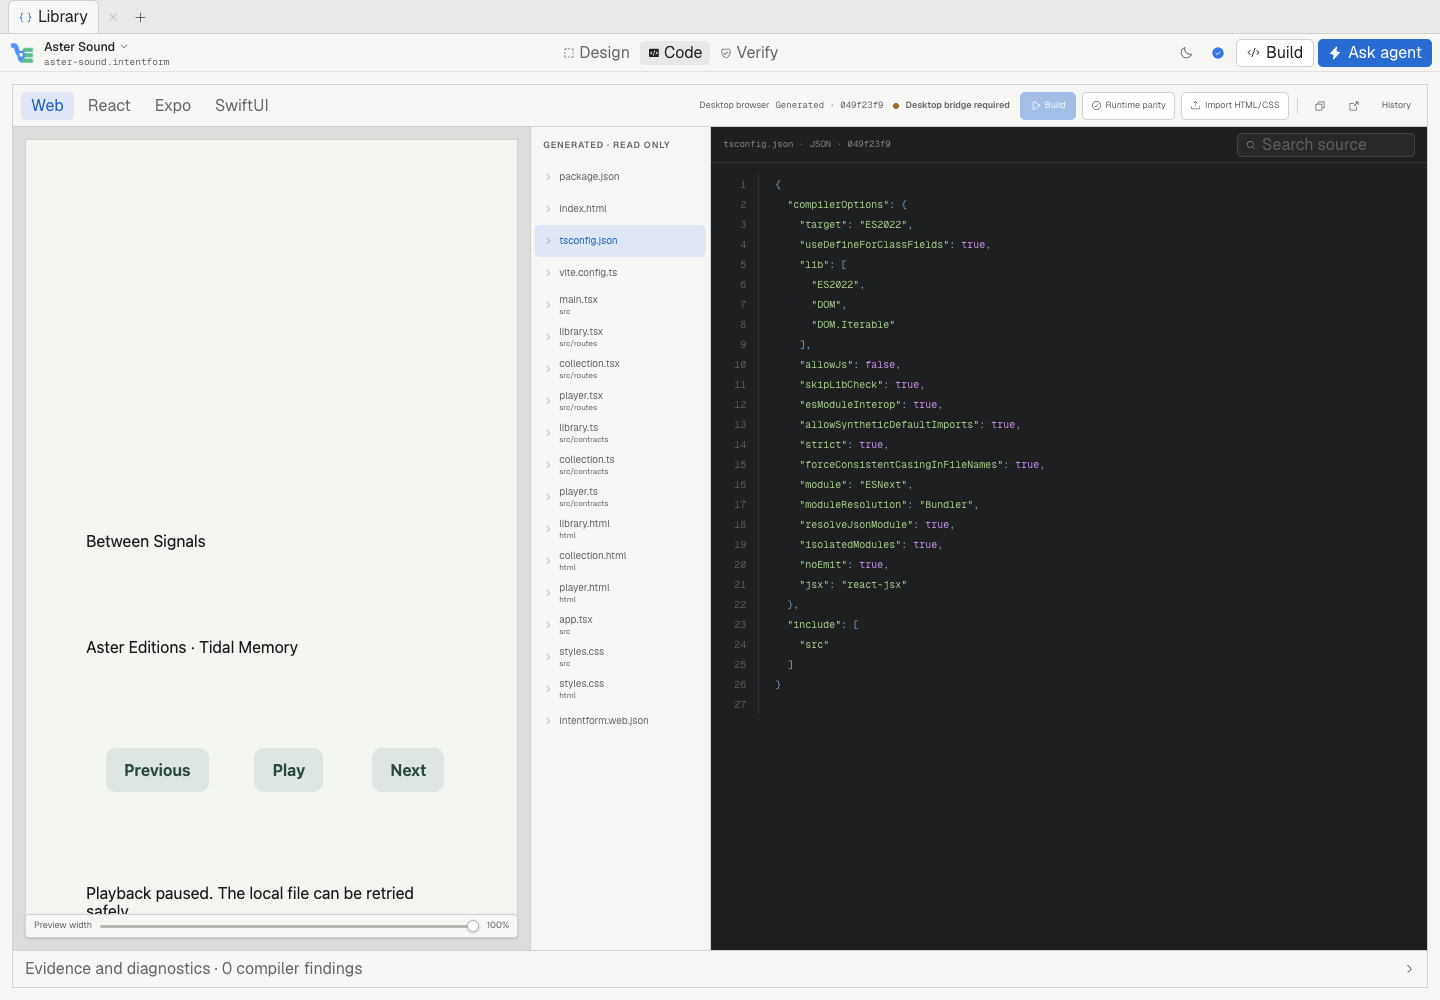Close the Library tab

click(113, 17)
